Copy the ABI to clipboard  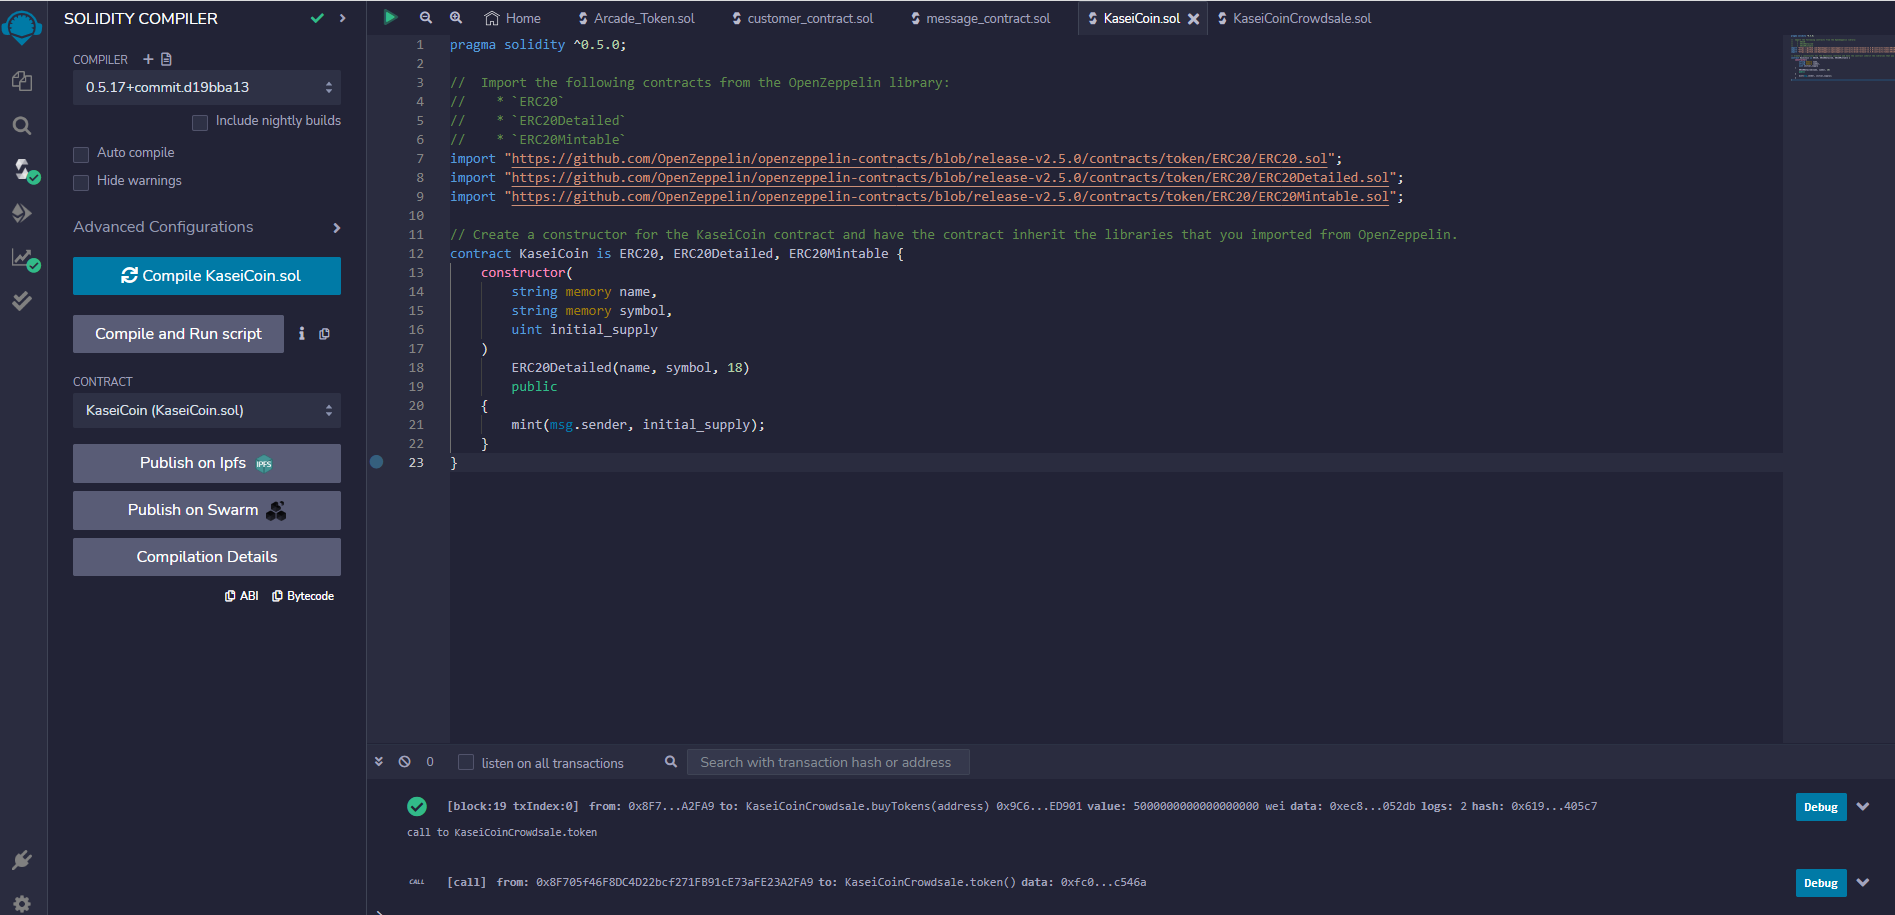click(242, 596)
